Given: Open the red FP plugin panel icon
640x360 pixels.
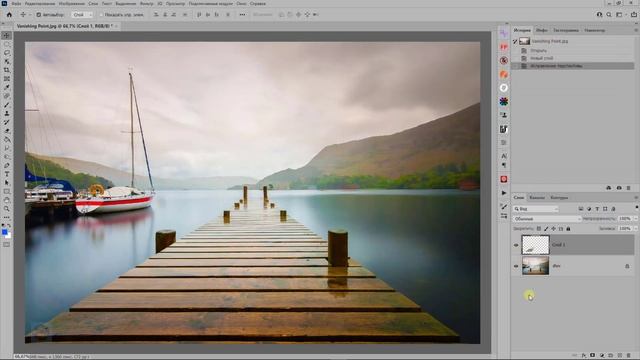Looking at the screenshot, I should coord(504,47).
